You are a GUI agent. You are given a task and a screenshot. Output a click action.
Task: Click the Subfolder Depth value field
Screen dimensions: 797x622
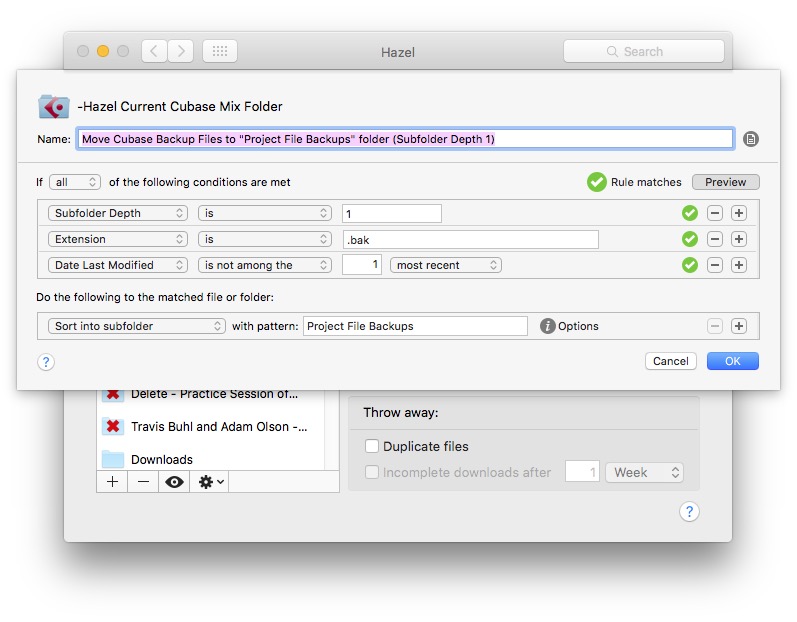click(392, 213)
